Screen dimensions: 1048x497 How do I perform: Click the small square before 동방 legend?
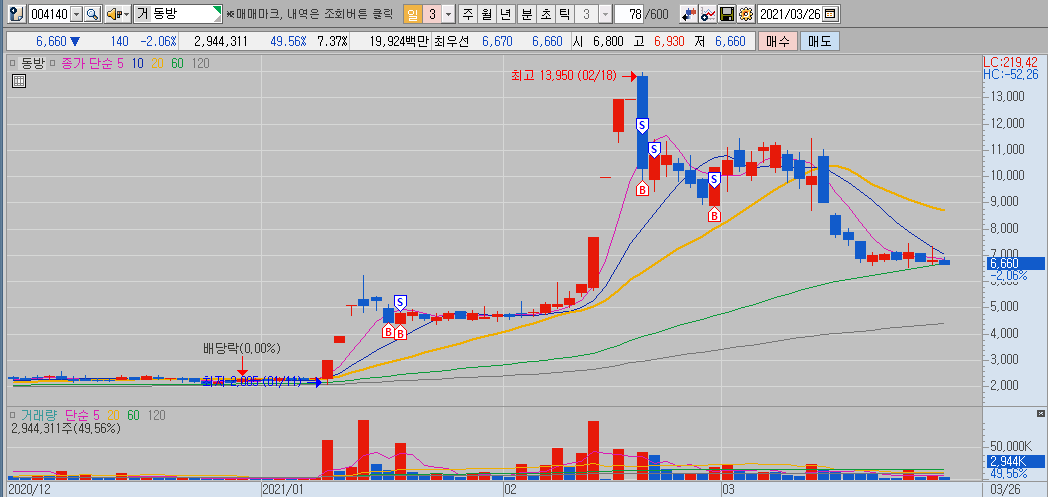coord(13,63)
